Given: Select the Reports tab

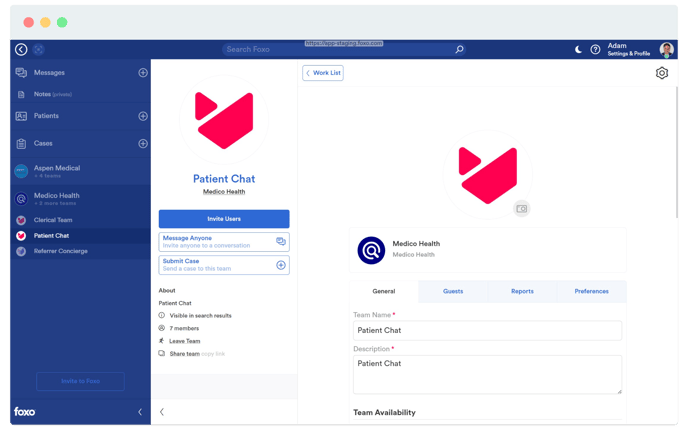Looking at the screenshot, I should click(x=522, y=291).
